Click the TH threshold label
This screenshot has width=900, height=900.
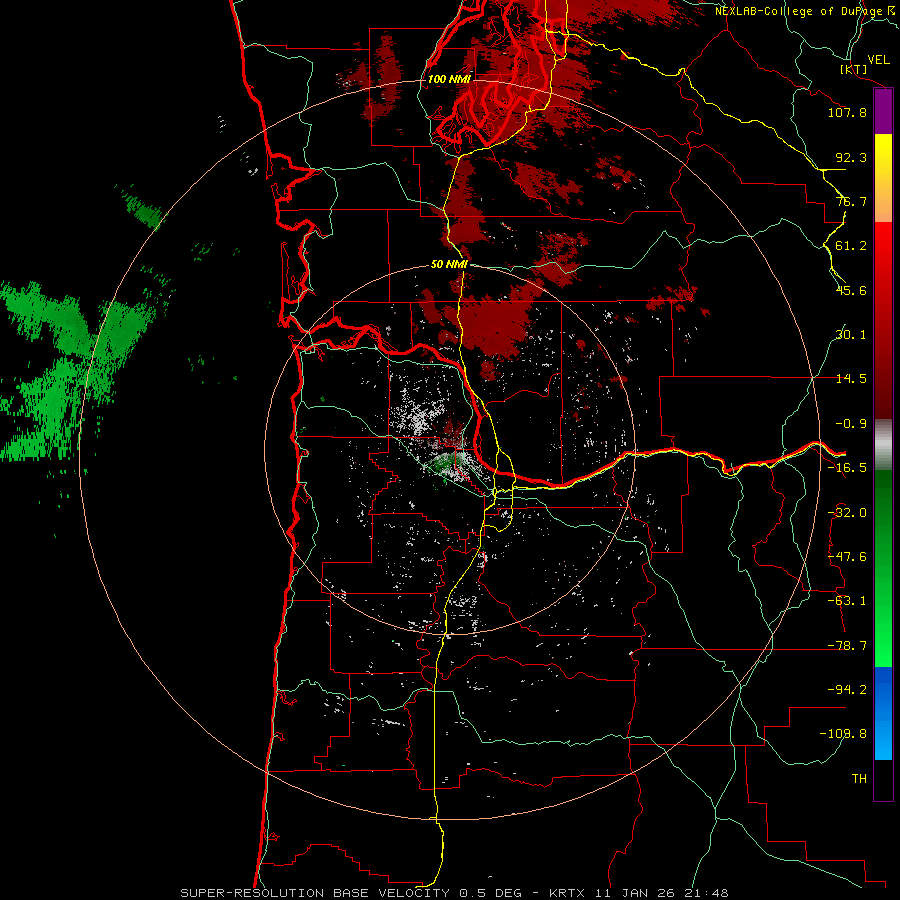(x=859, y=779)
